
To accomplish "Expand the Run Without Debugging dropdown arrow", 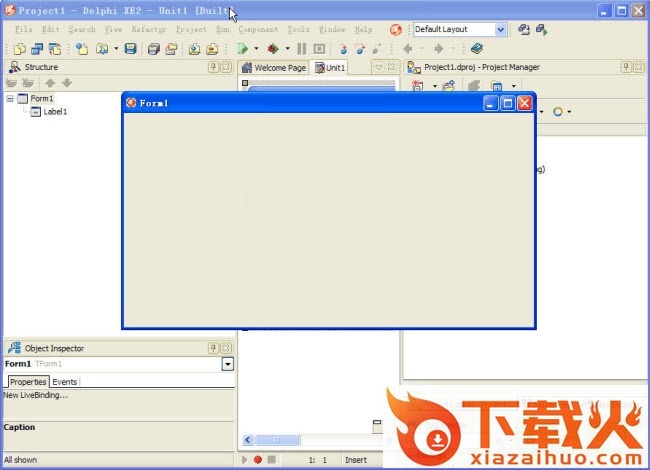I will click(287, 49).
